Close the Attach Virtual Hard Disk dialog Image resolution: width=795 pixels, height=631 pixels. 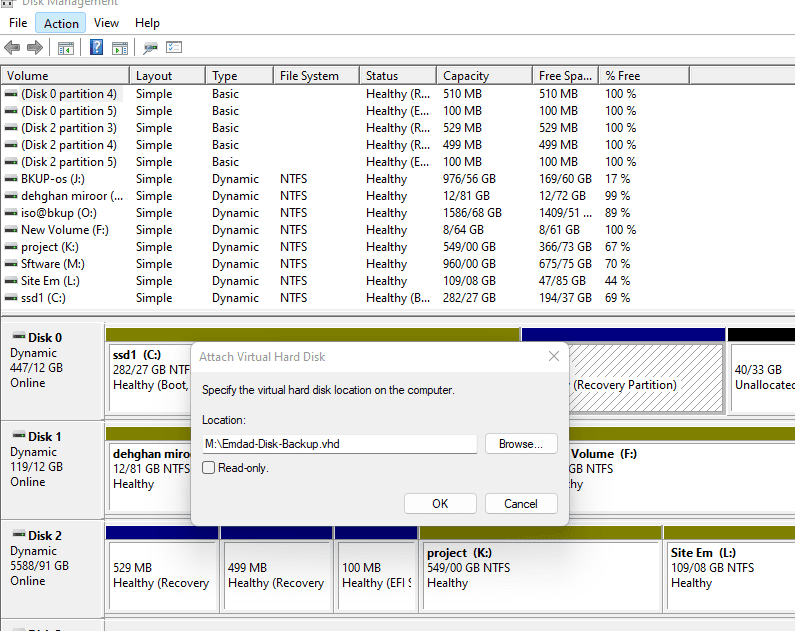click(554, 356)
